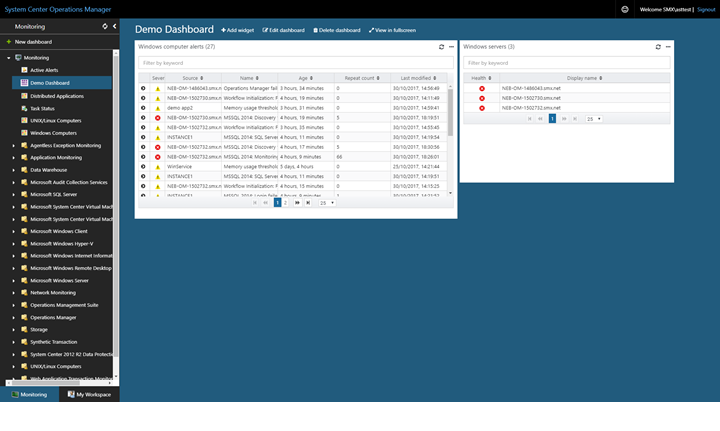Create a New dashboard

point(29,42)
